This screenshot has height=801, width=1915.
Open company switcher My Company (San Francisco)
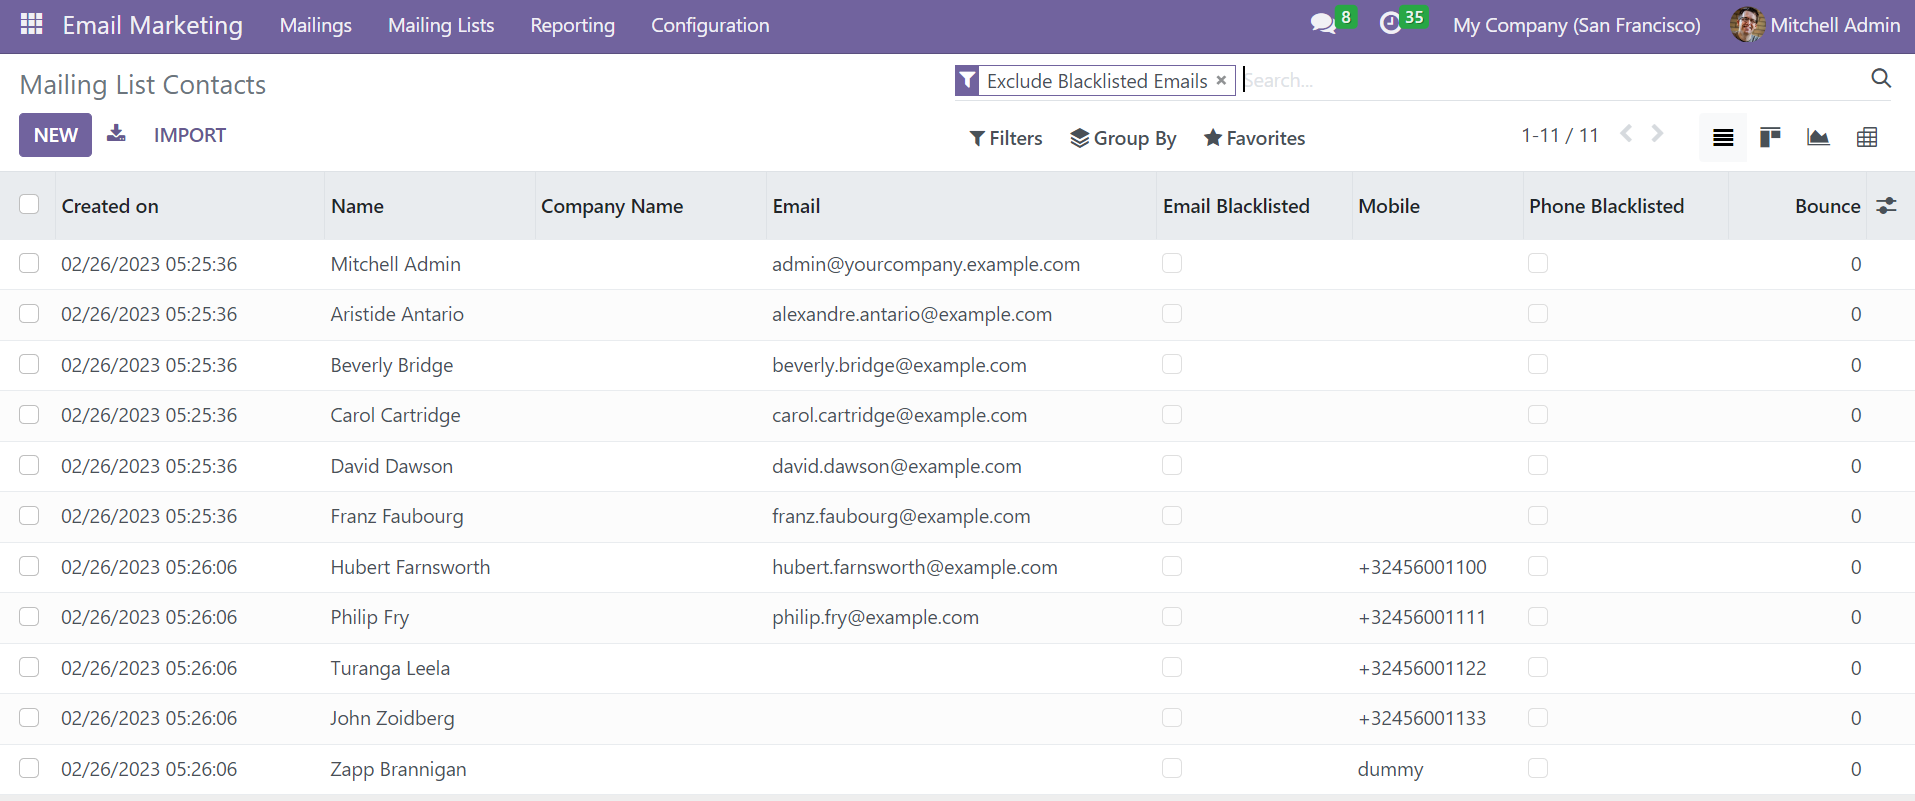[1577, 25]
